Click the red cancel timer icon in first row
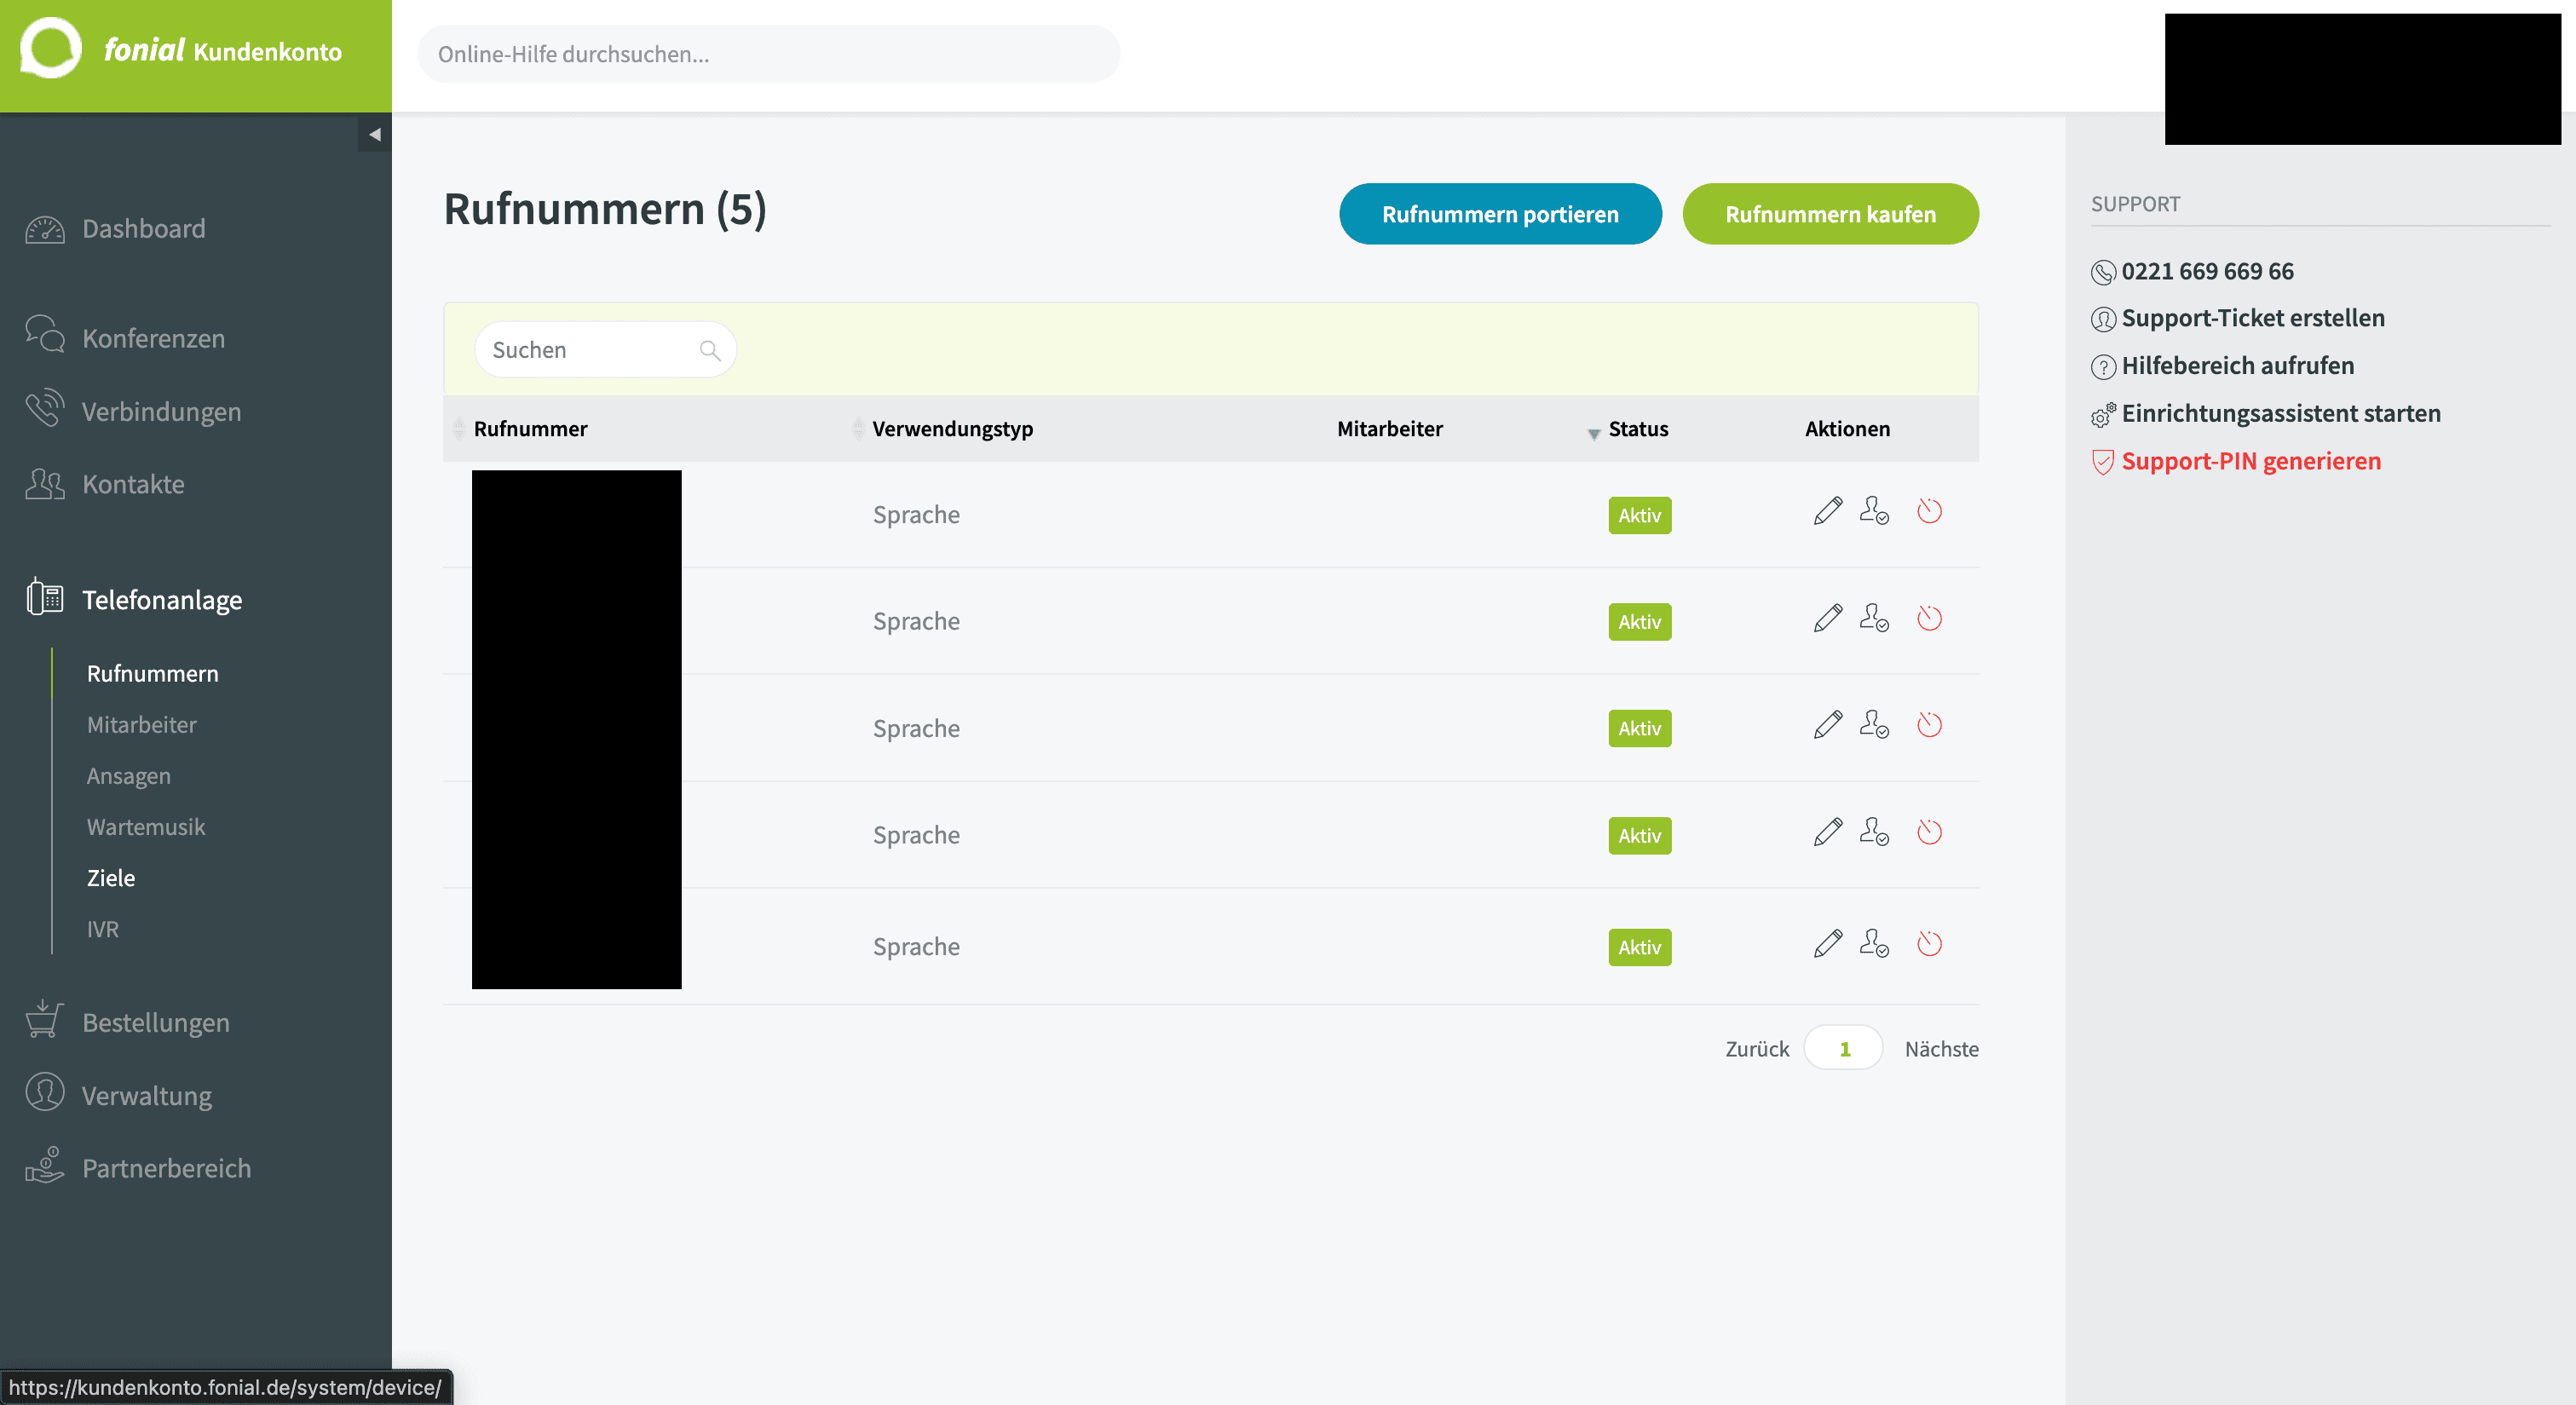The width and height of the screenshot is (2576, 1405). [x=1929, y=511]
